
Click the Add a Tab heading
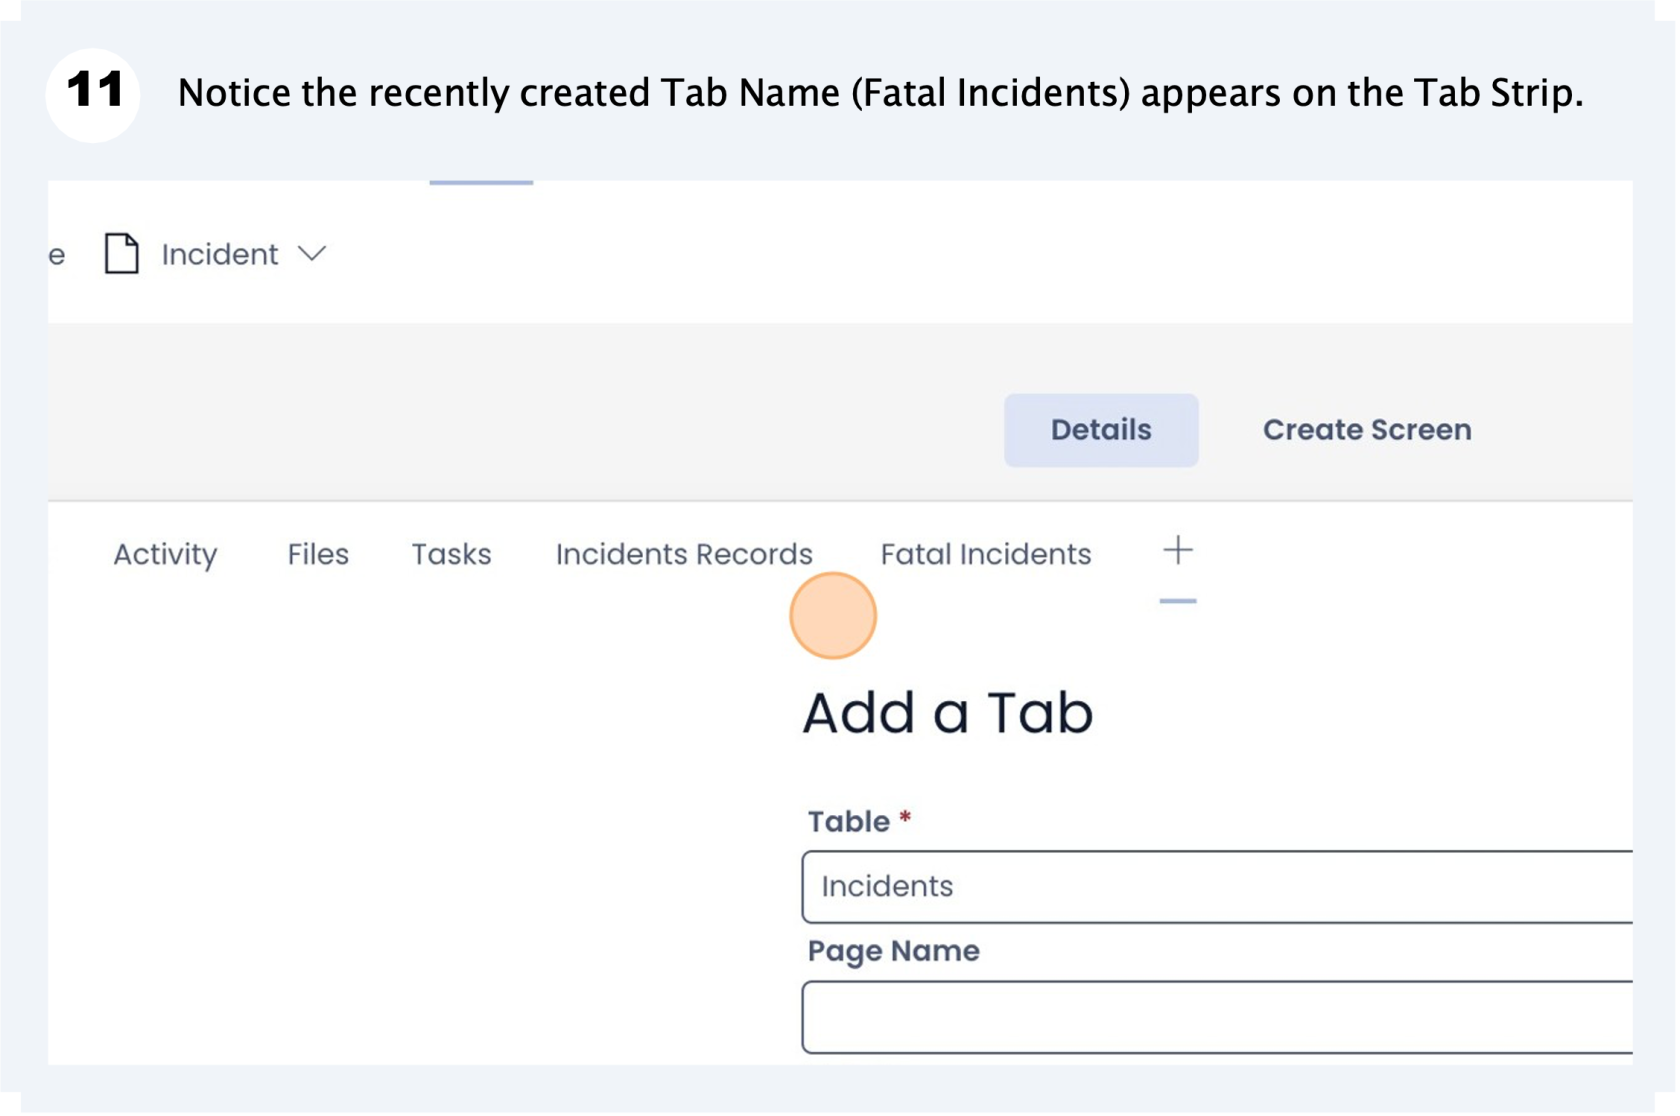[x=947, y=713]
